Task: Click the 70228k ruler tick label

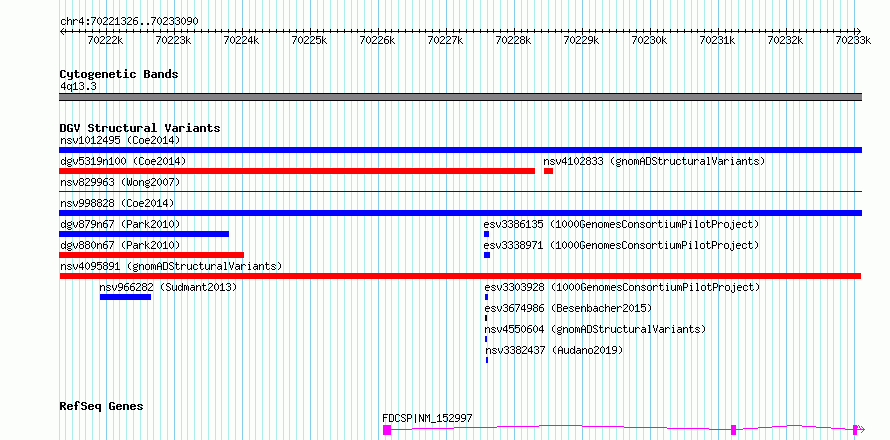Action: 514,40
